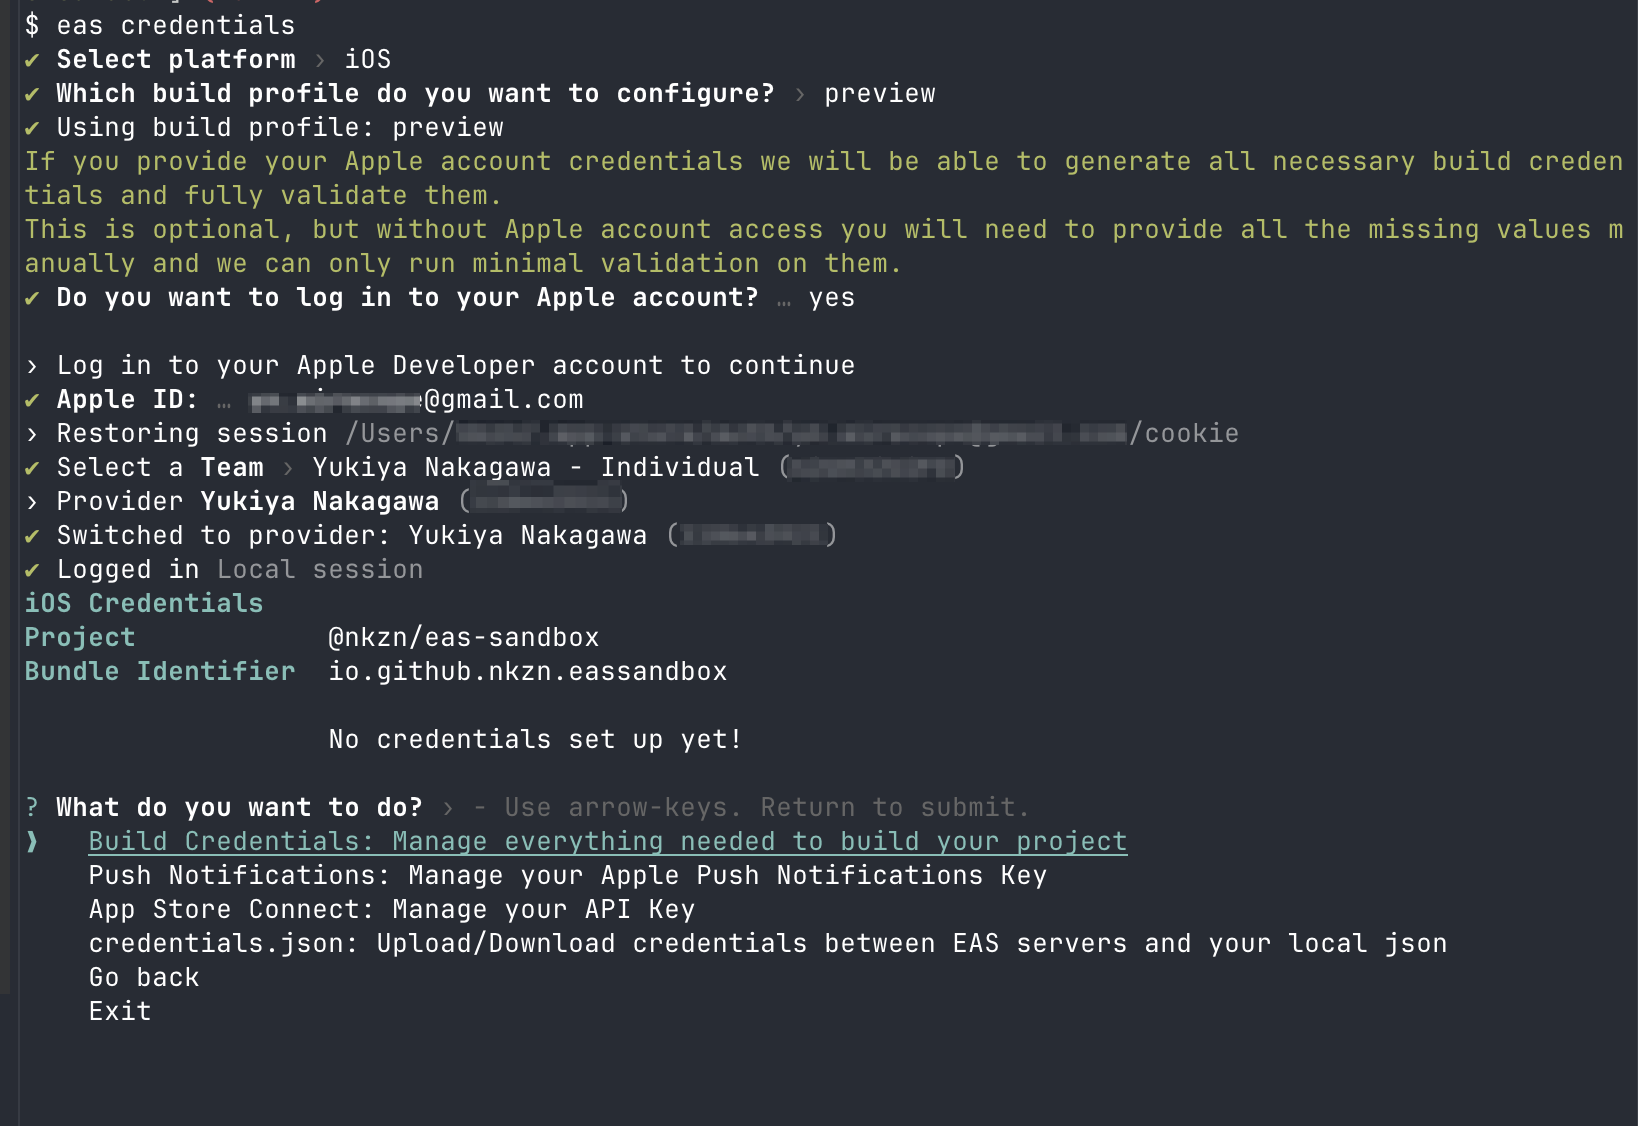Select the Build Credentials menu option
Image resolution: width=1638 pixels, height=1126 pixels.
pyautogui.click(x=608, y=842)
